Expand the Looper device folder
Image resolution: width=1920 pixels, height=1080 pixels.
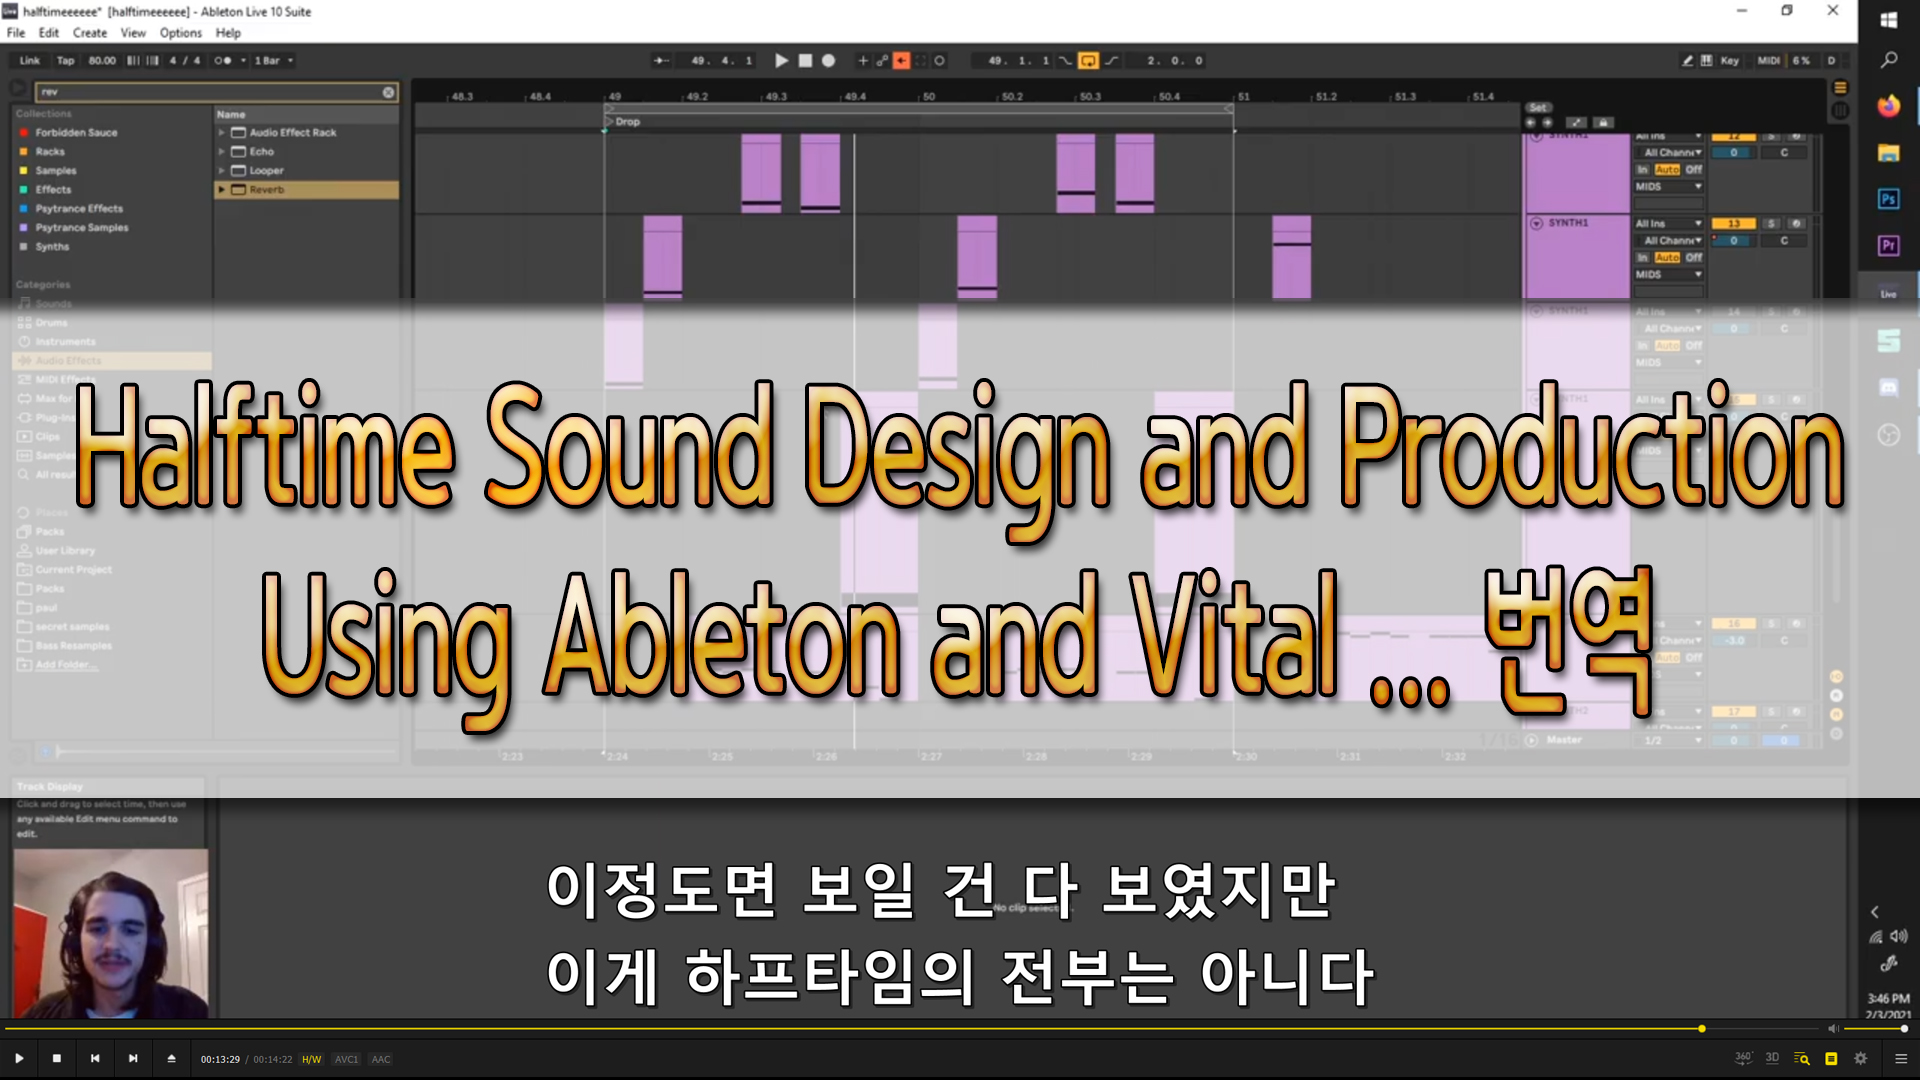tap(221, 170)
